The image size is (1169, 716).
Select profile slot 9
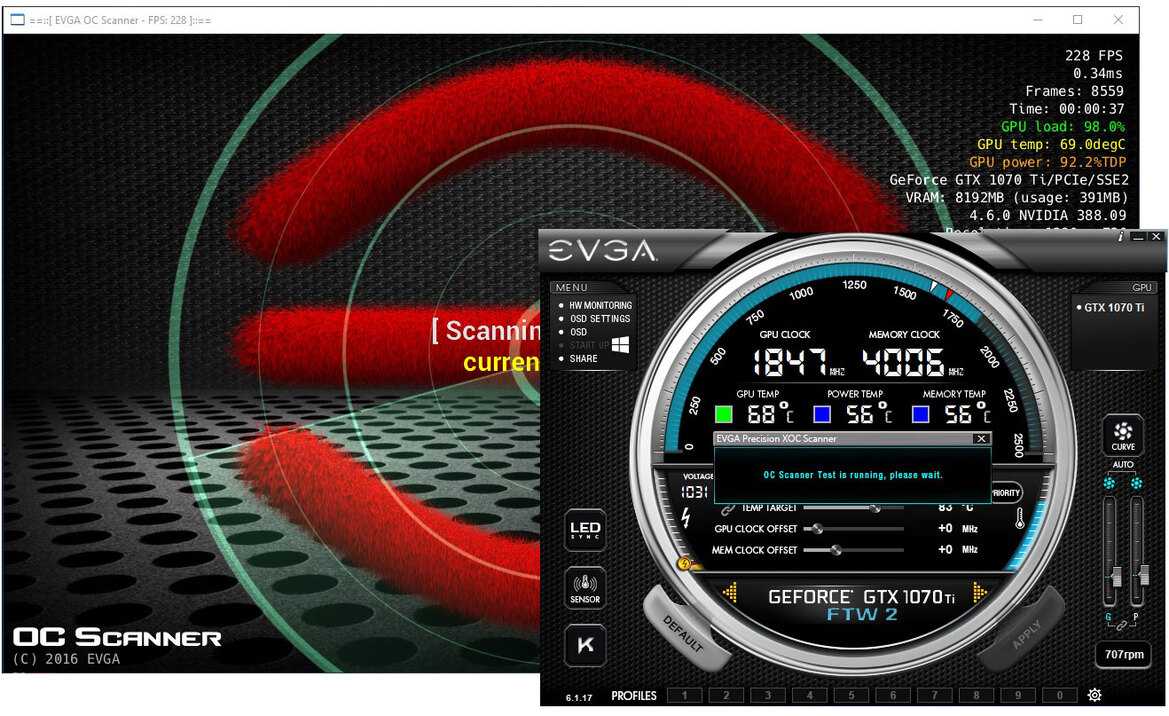point(1018,695)
